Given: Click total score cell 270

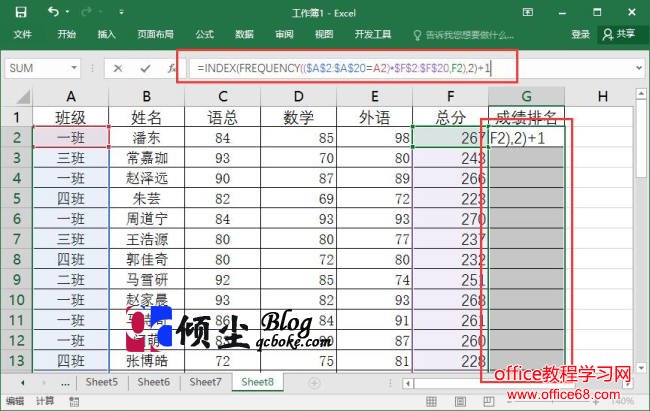Looking at the screenshot, I should tap(451, 219).
